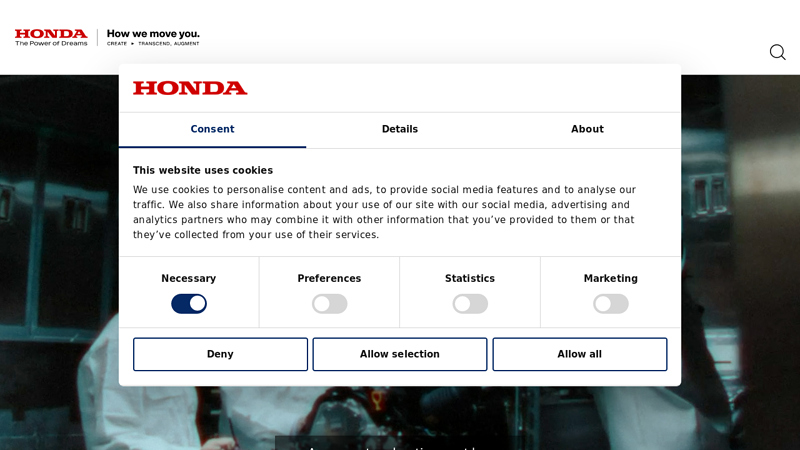This screenshot has height=450, width=800.
Task: Switch to the Consent tab
Action: [x=212, y=130]
